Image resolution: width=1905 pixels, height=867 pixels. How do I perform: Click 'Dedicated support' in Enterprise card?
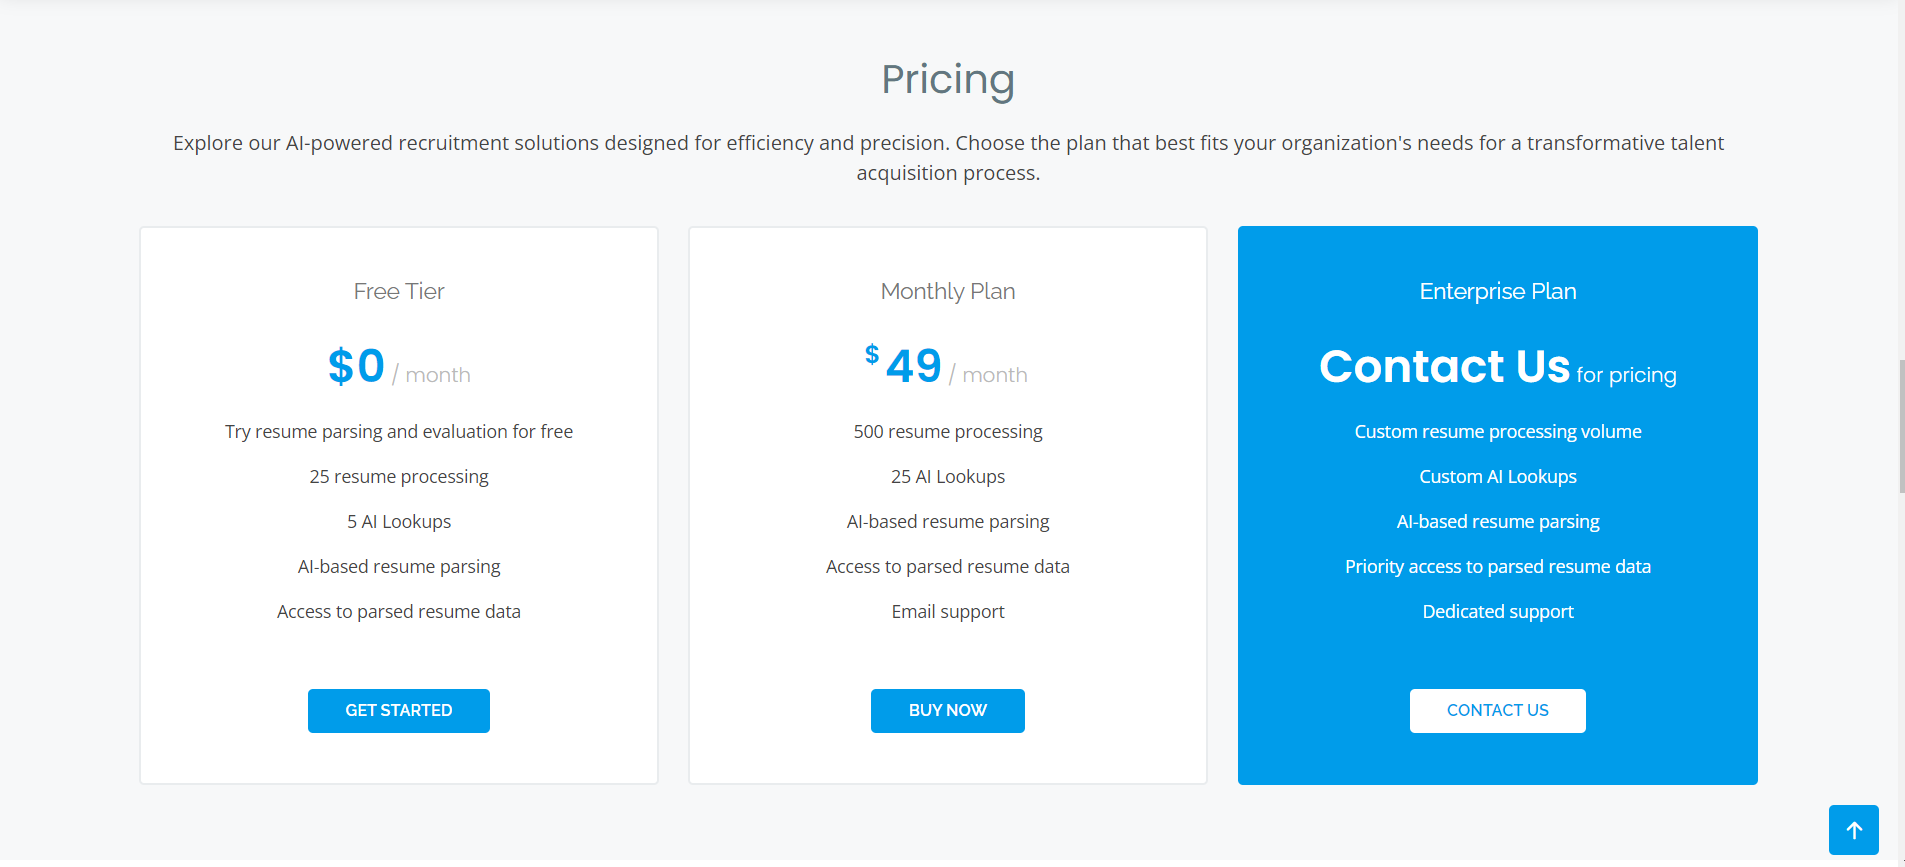pyautogui.click(x=1498, y=612)
